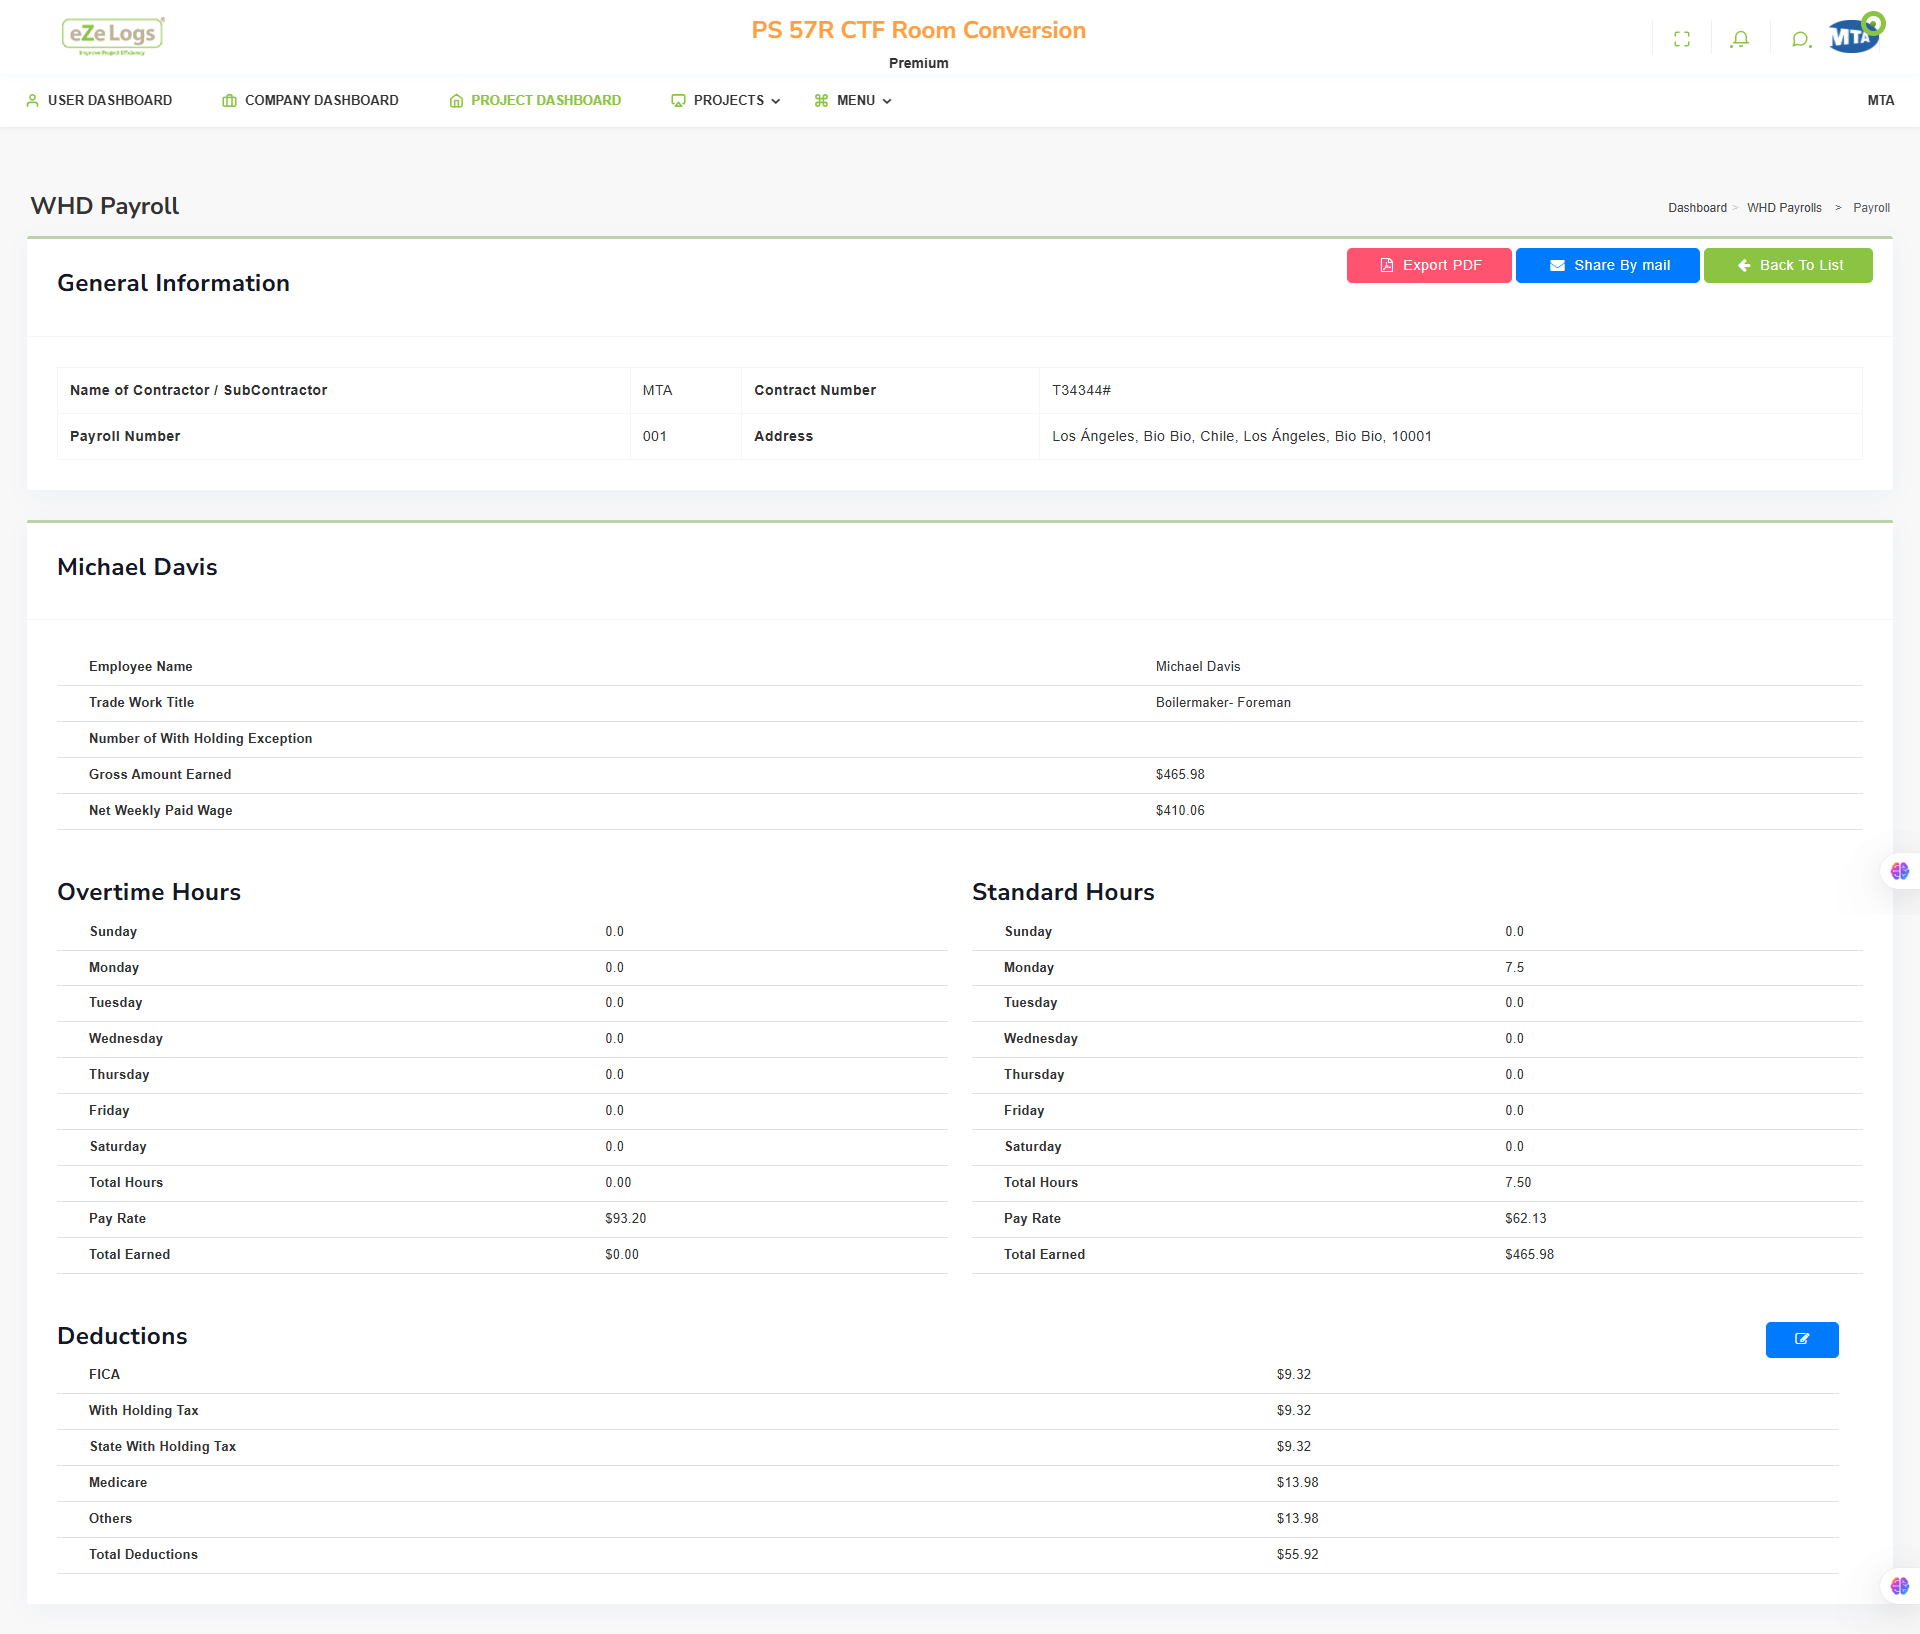Open the notifications bell icon
Screen dimensions: 1920x1634
click(1740, 39)
